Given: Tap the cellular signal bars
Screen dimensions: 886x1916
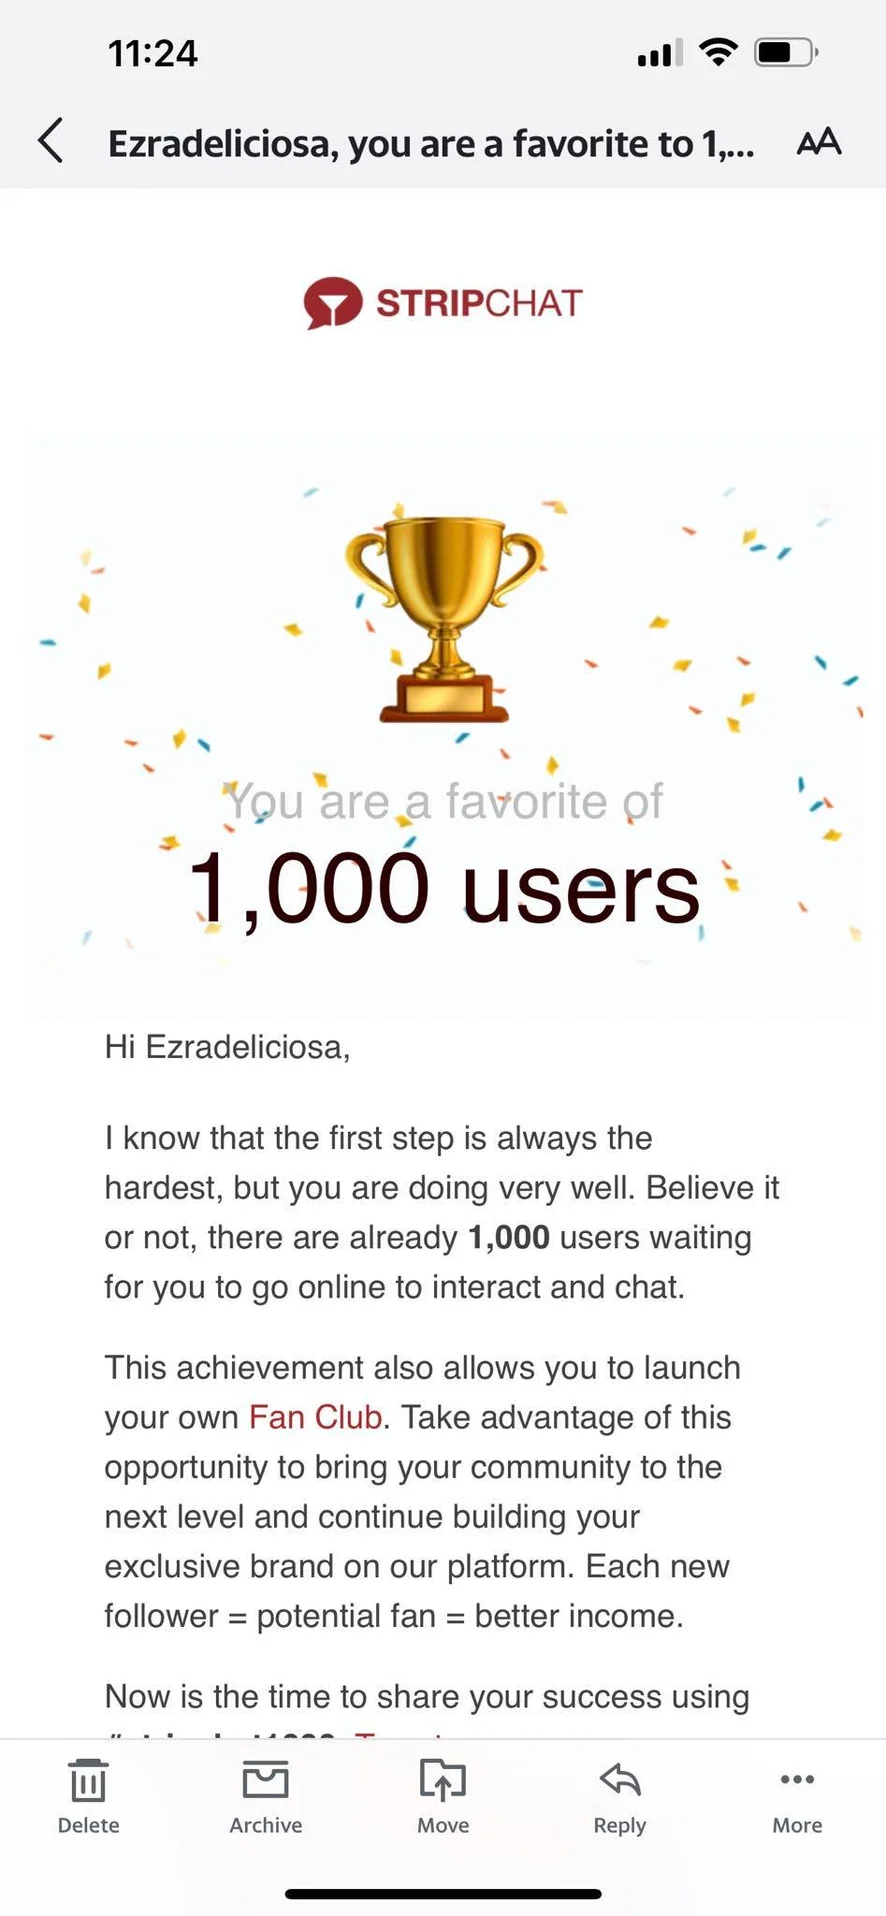Looking at the screenshot, I should click(x=659, y=52).
